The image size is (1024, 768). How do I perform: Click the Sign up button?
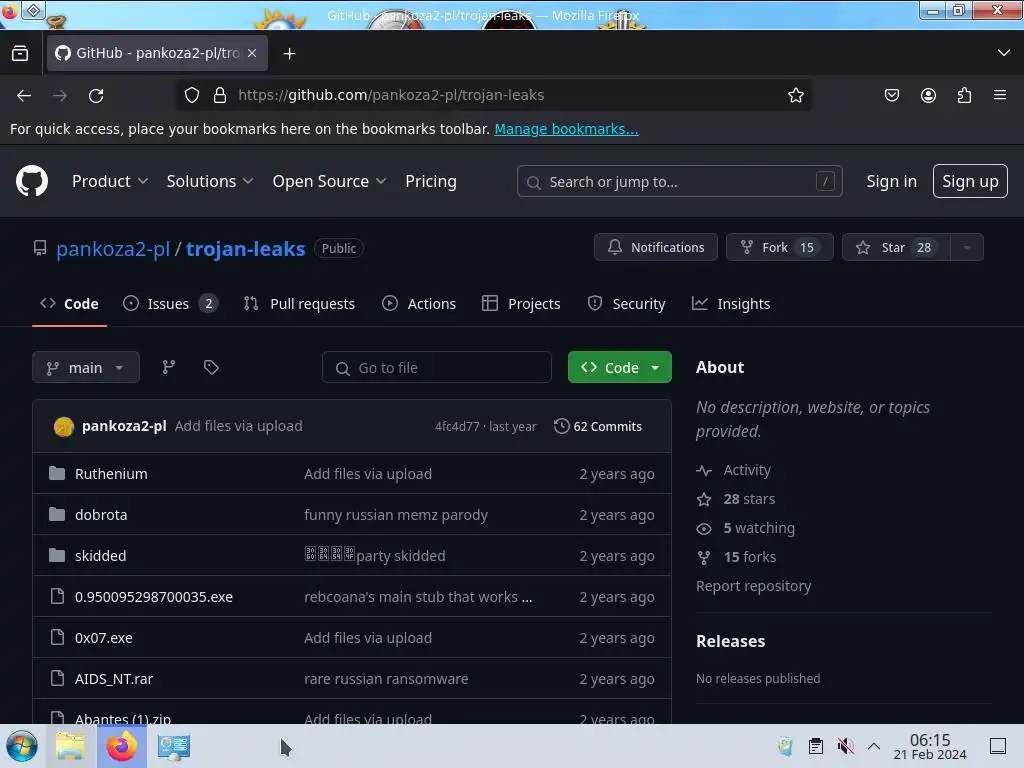970,181
